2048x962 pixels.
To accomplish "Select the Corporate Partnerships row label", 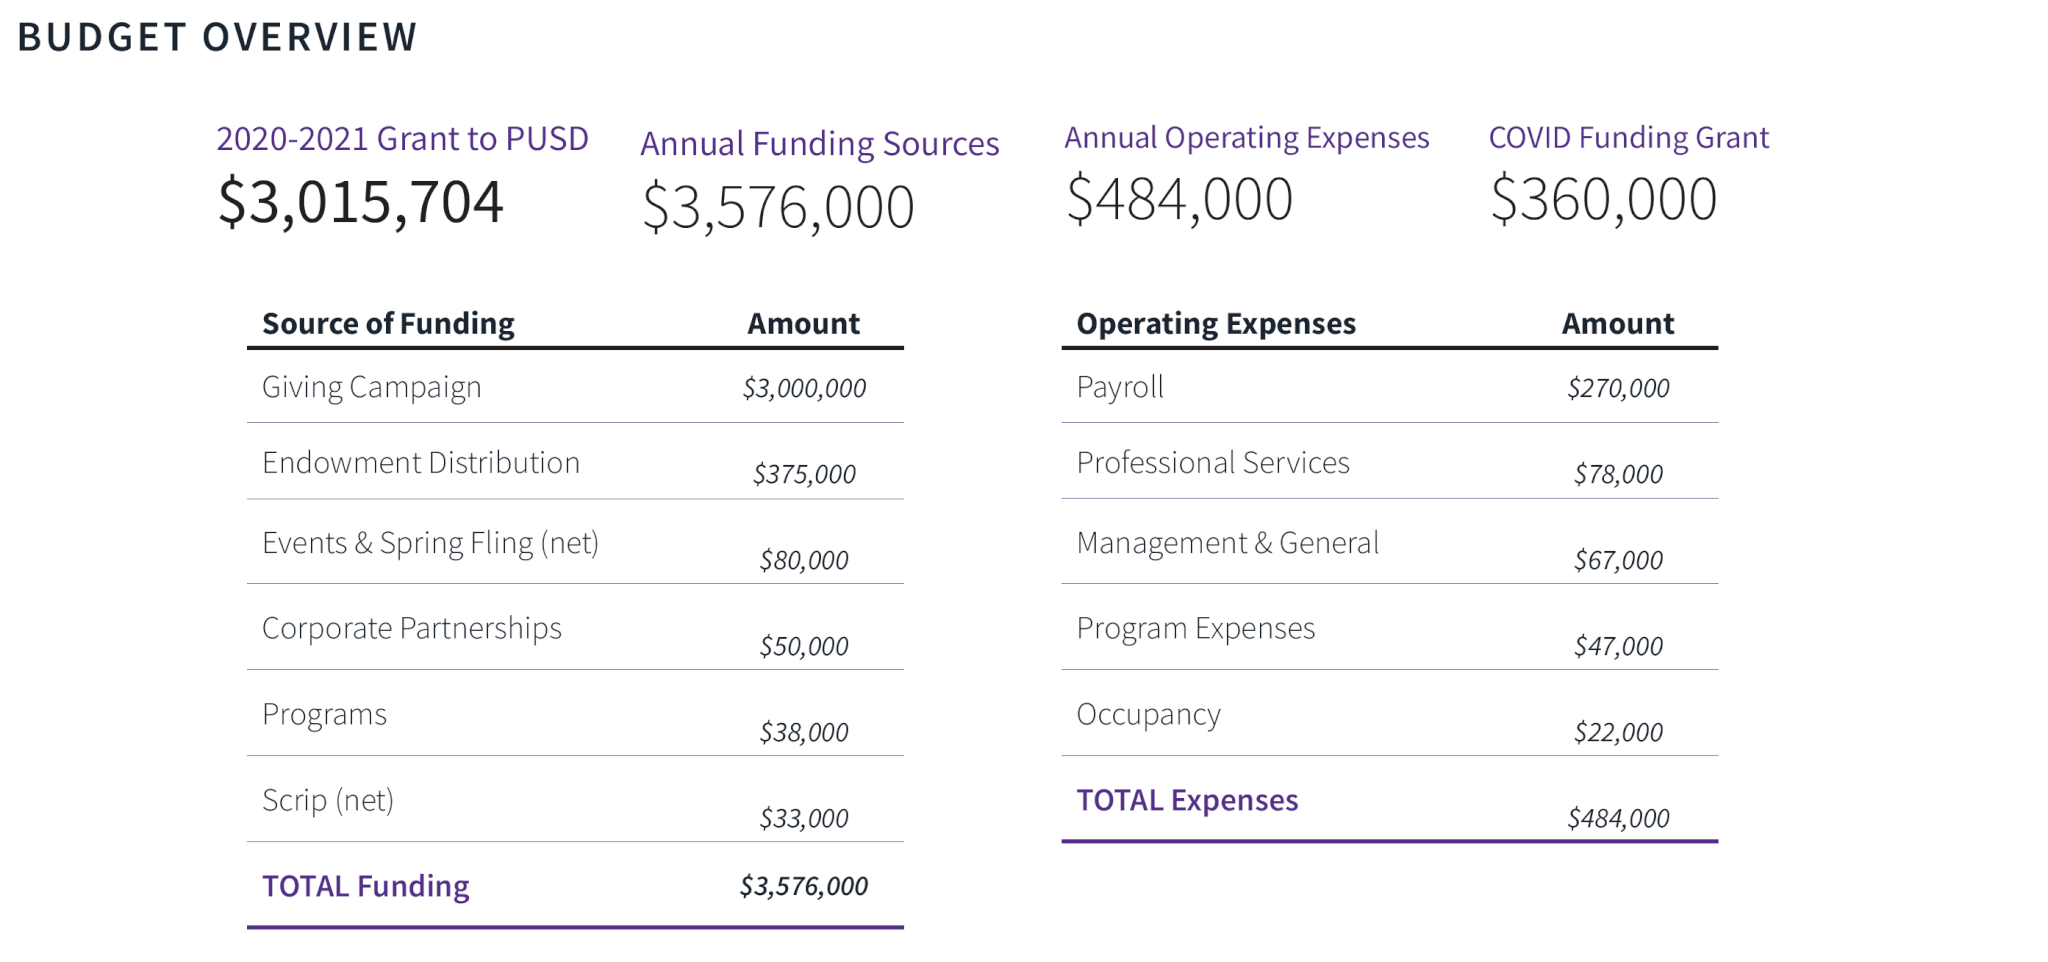I will coord(412,628).
